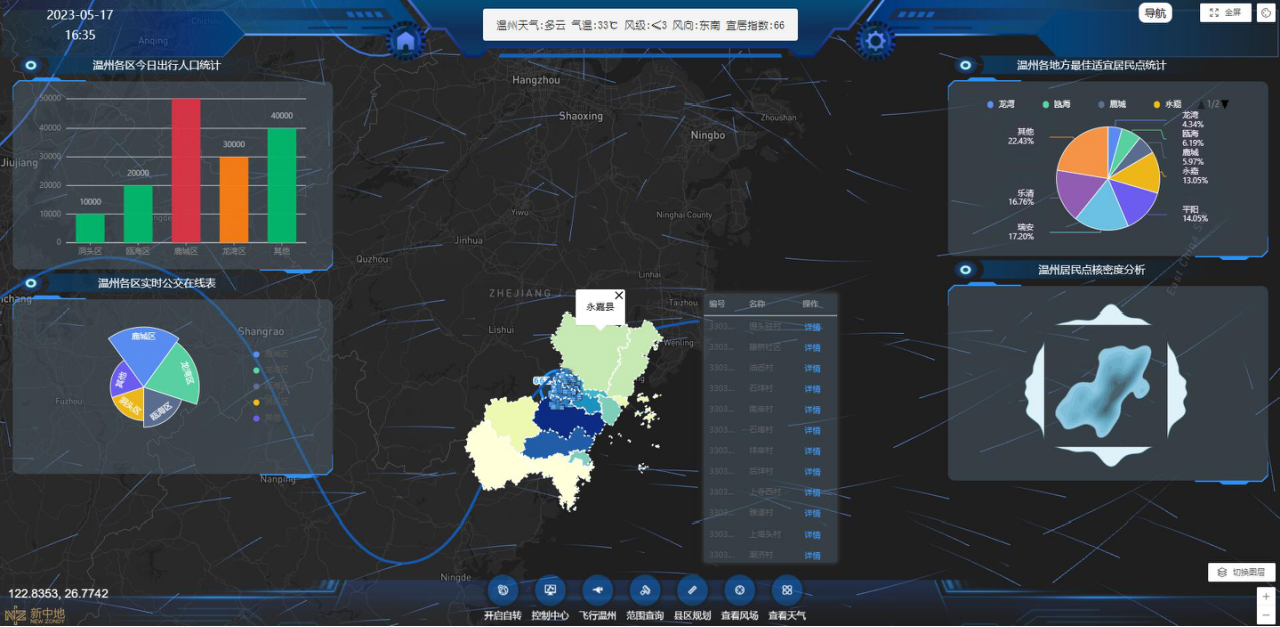Click the 飞行温州 airplane icon
Screen dimensions: 1280x627
(597, 590)
